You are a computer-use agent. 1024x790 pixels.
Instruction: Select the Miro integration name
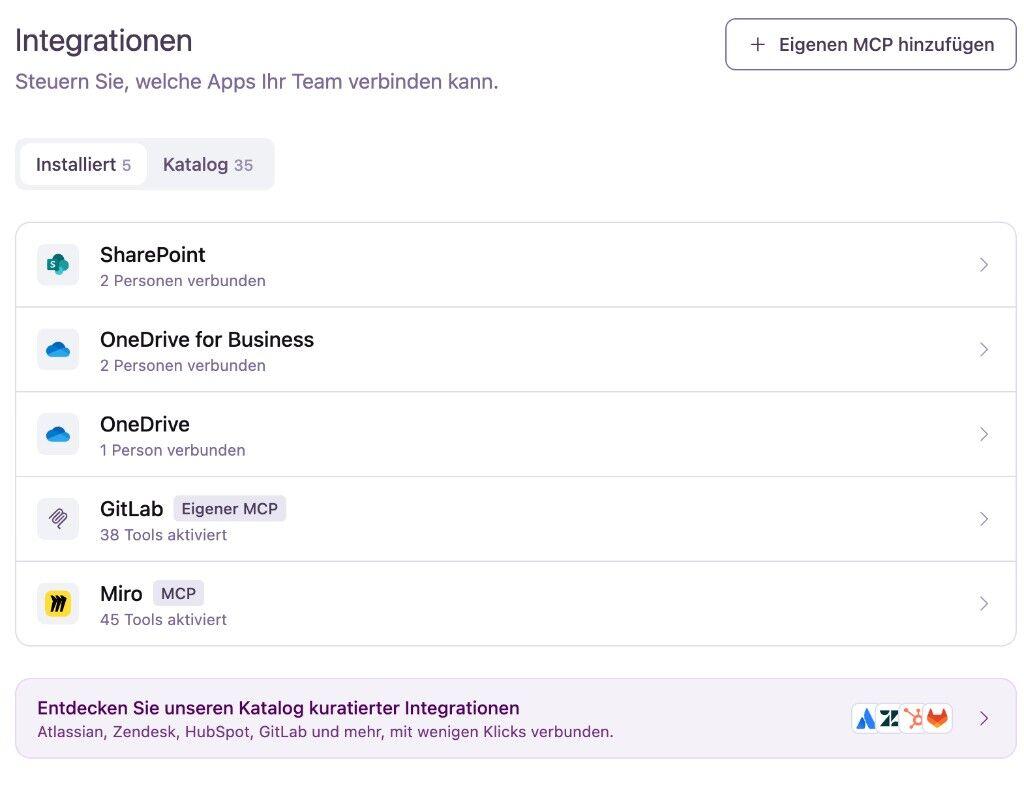coord(121,593)
